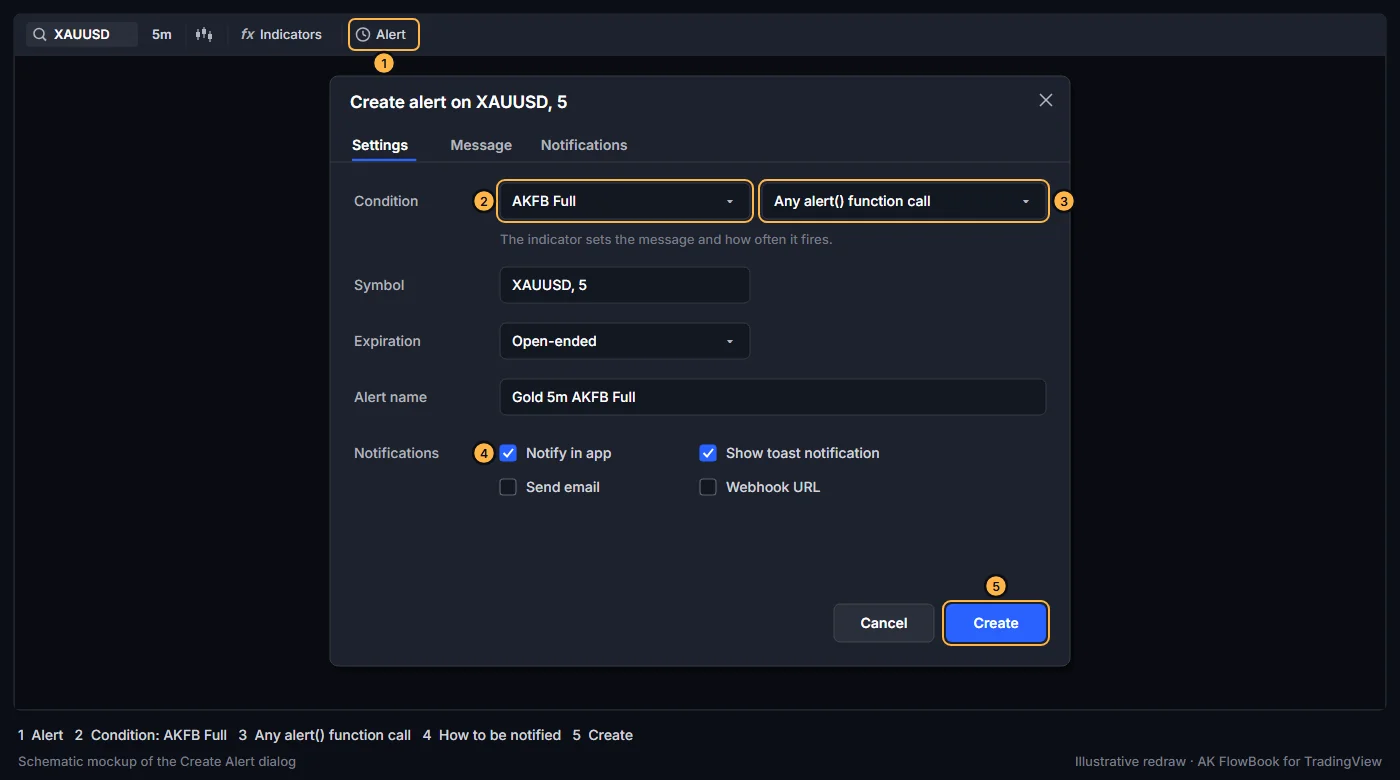Image resolution: width=1400 pixels, height=780 pixels.
Task: Open the AKFB Full condition dropdown
Action: pos(625,201)
